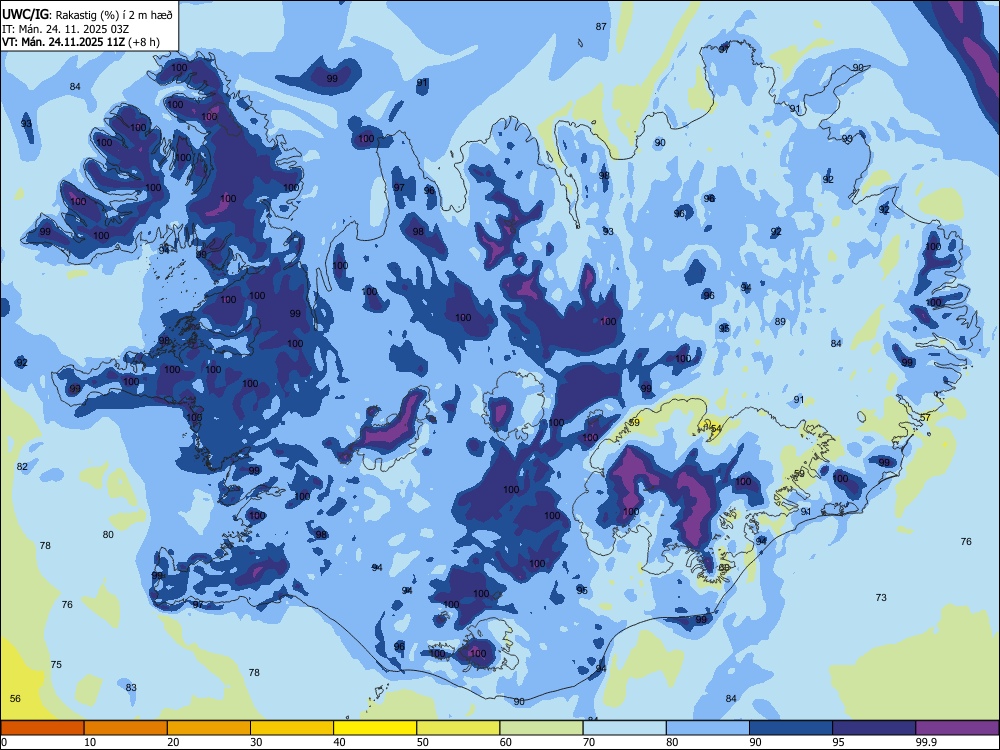
Task: Click the 50–60 pale yellow legend swatch
Action: pos(458,728)
